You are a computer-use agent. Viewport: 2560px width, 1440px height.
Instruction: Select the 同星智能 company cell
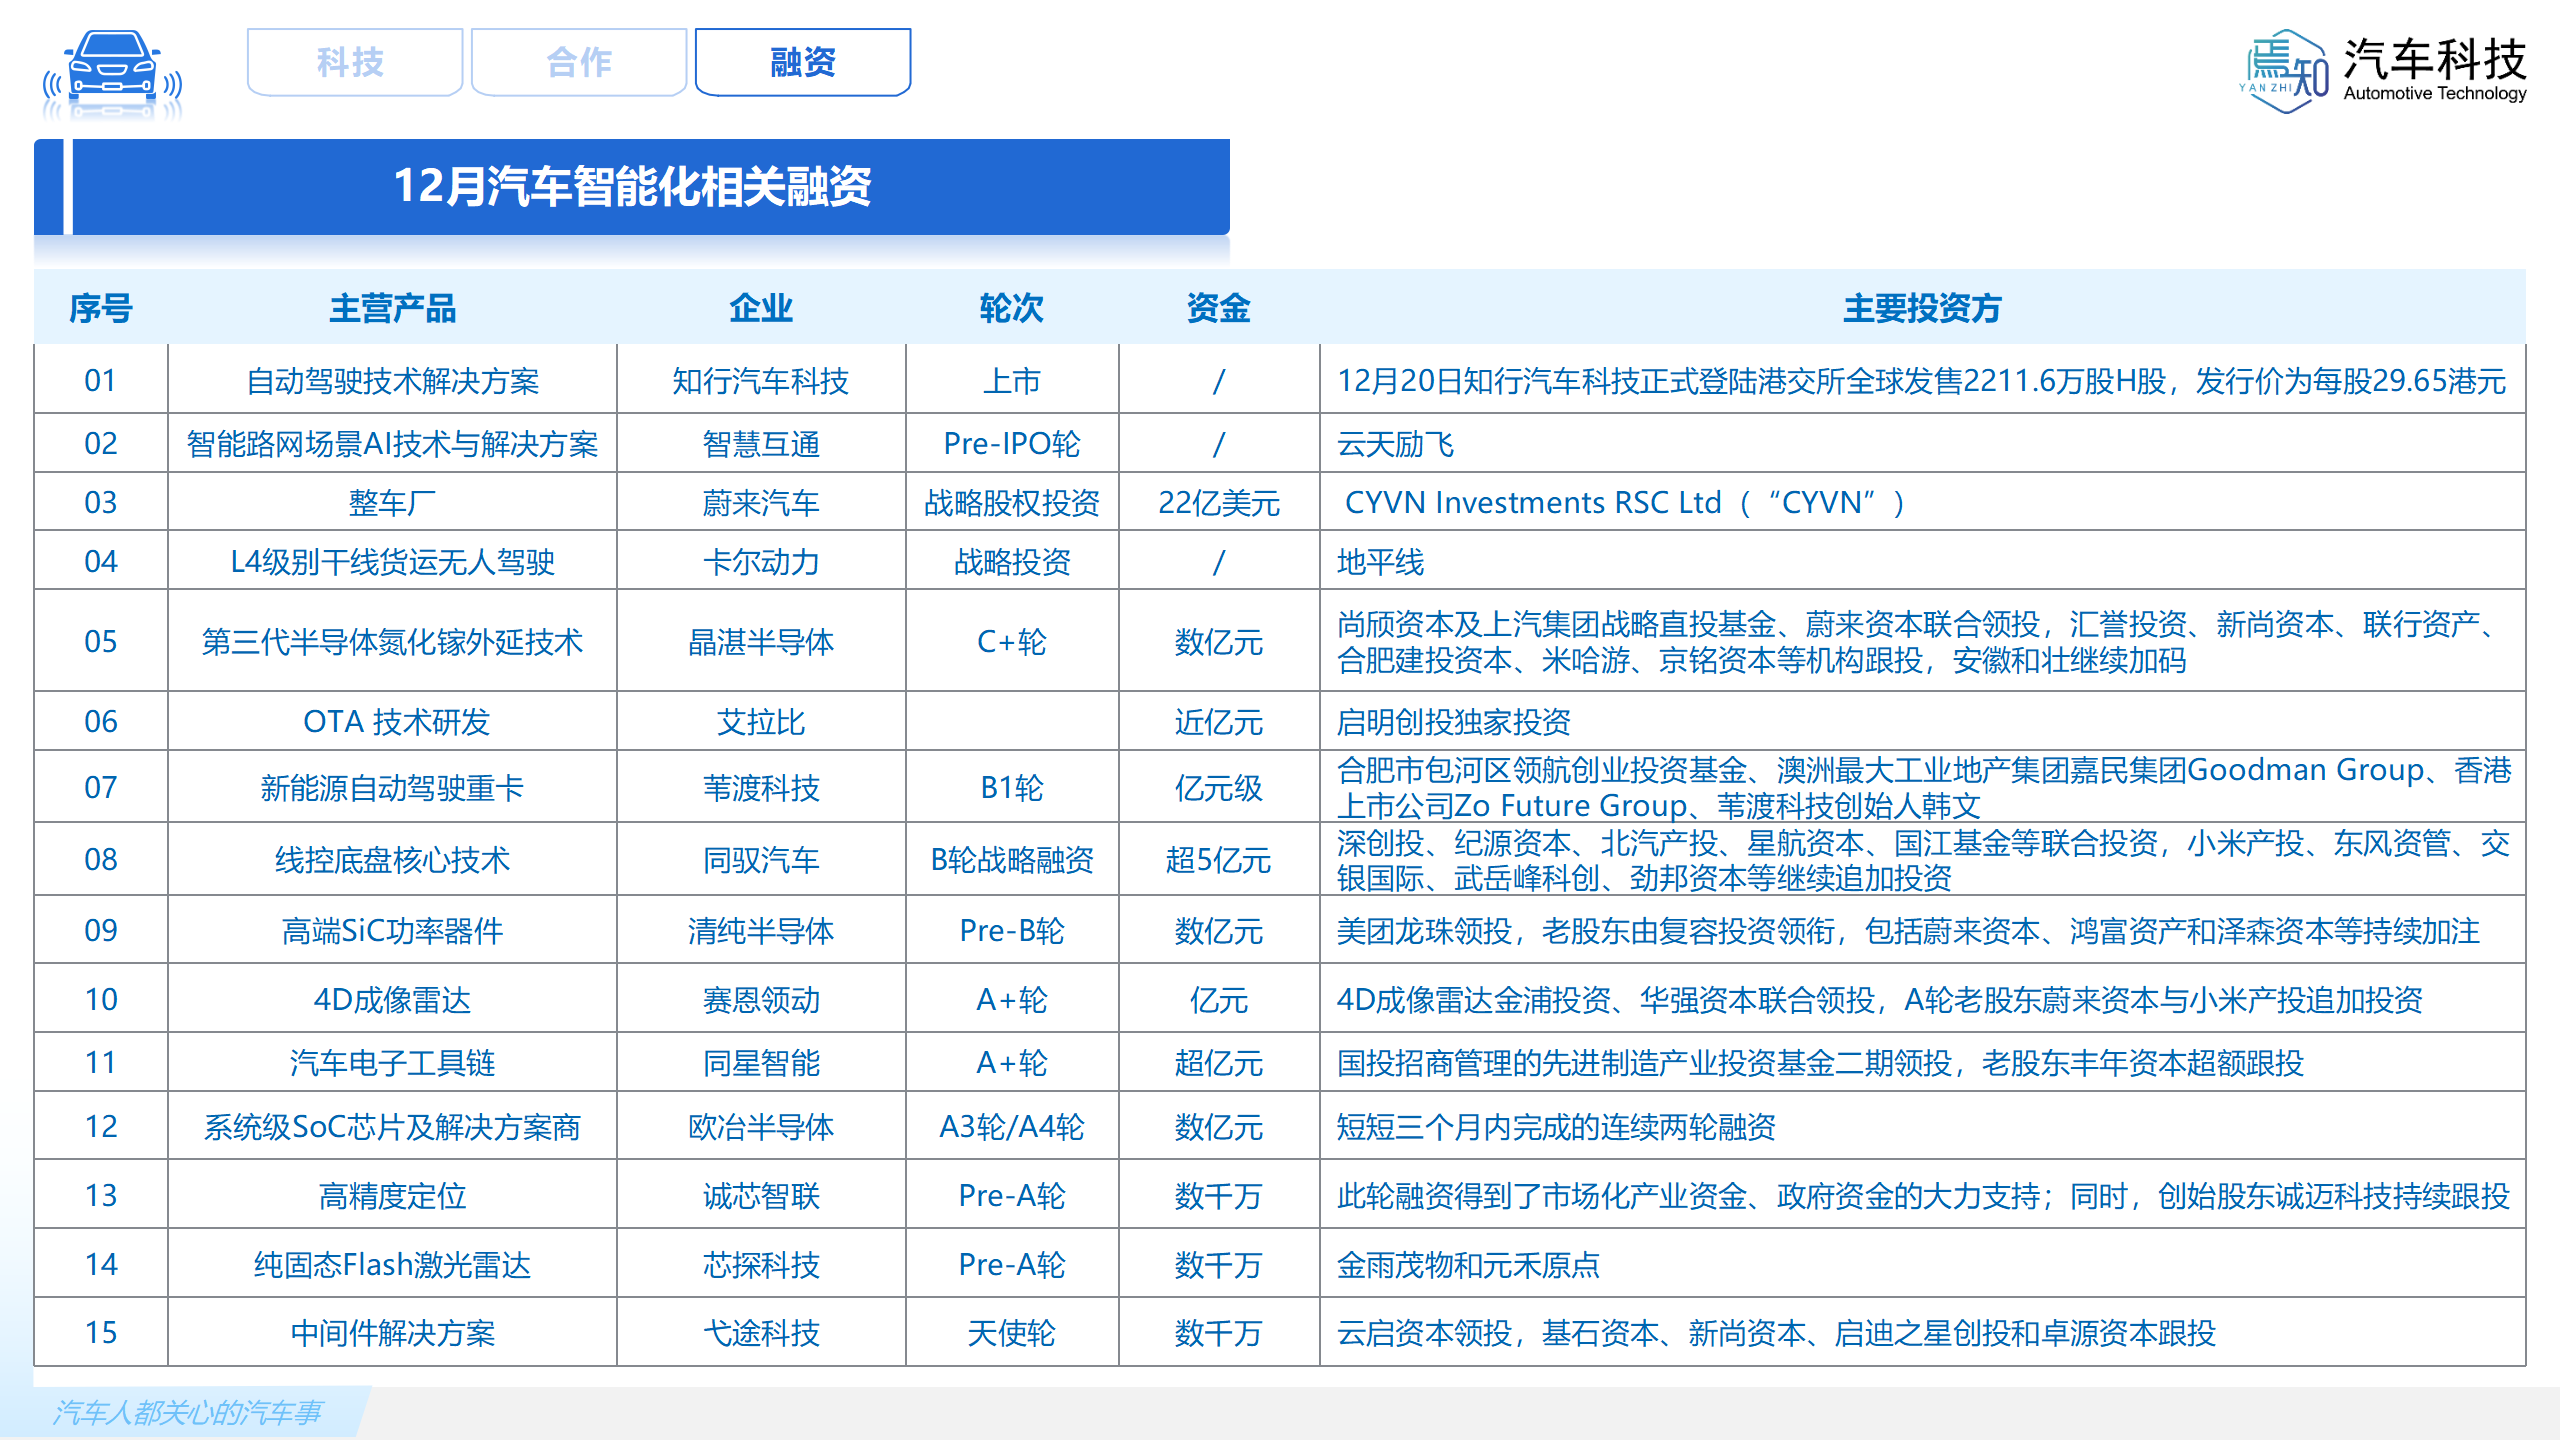tap(761, 1062)
